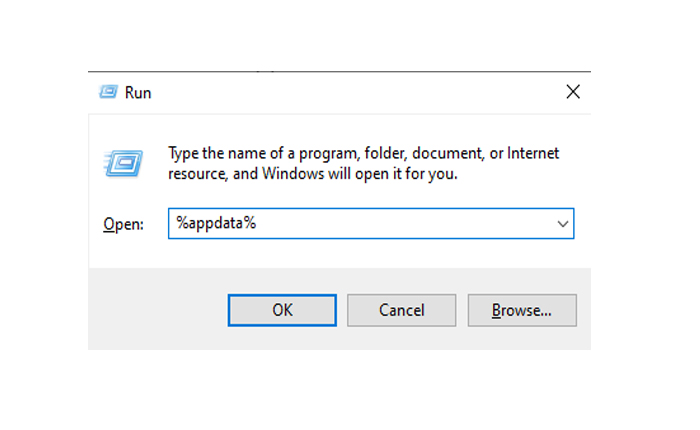Viewport: 700px width, 430px height.
Task: Expand the Open combo box dropdown arrow
Action: pyautogui.click(x=562, y=224)
